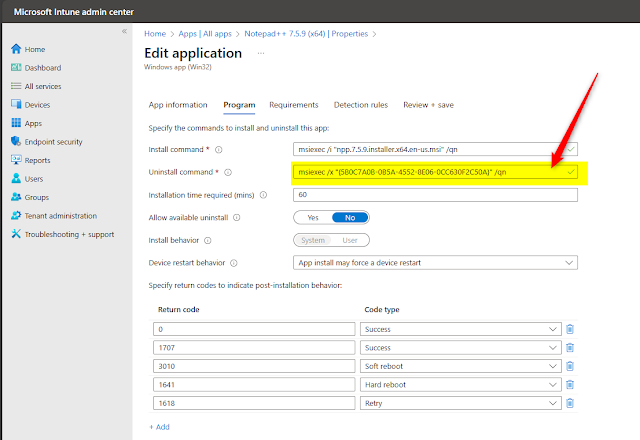Click return code field containing 3010

click(254, 366)
